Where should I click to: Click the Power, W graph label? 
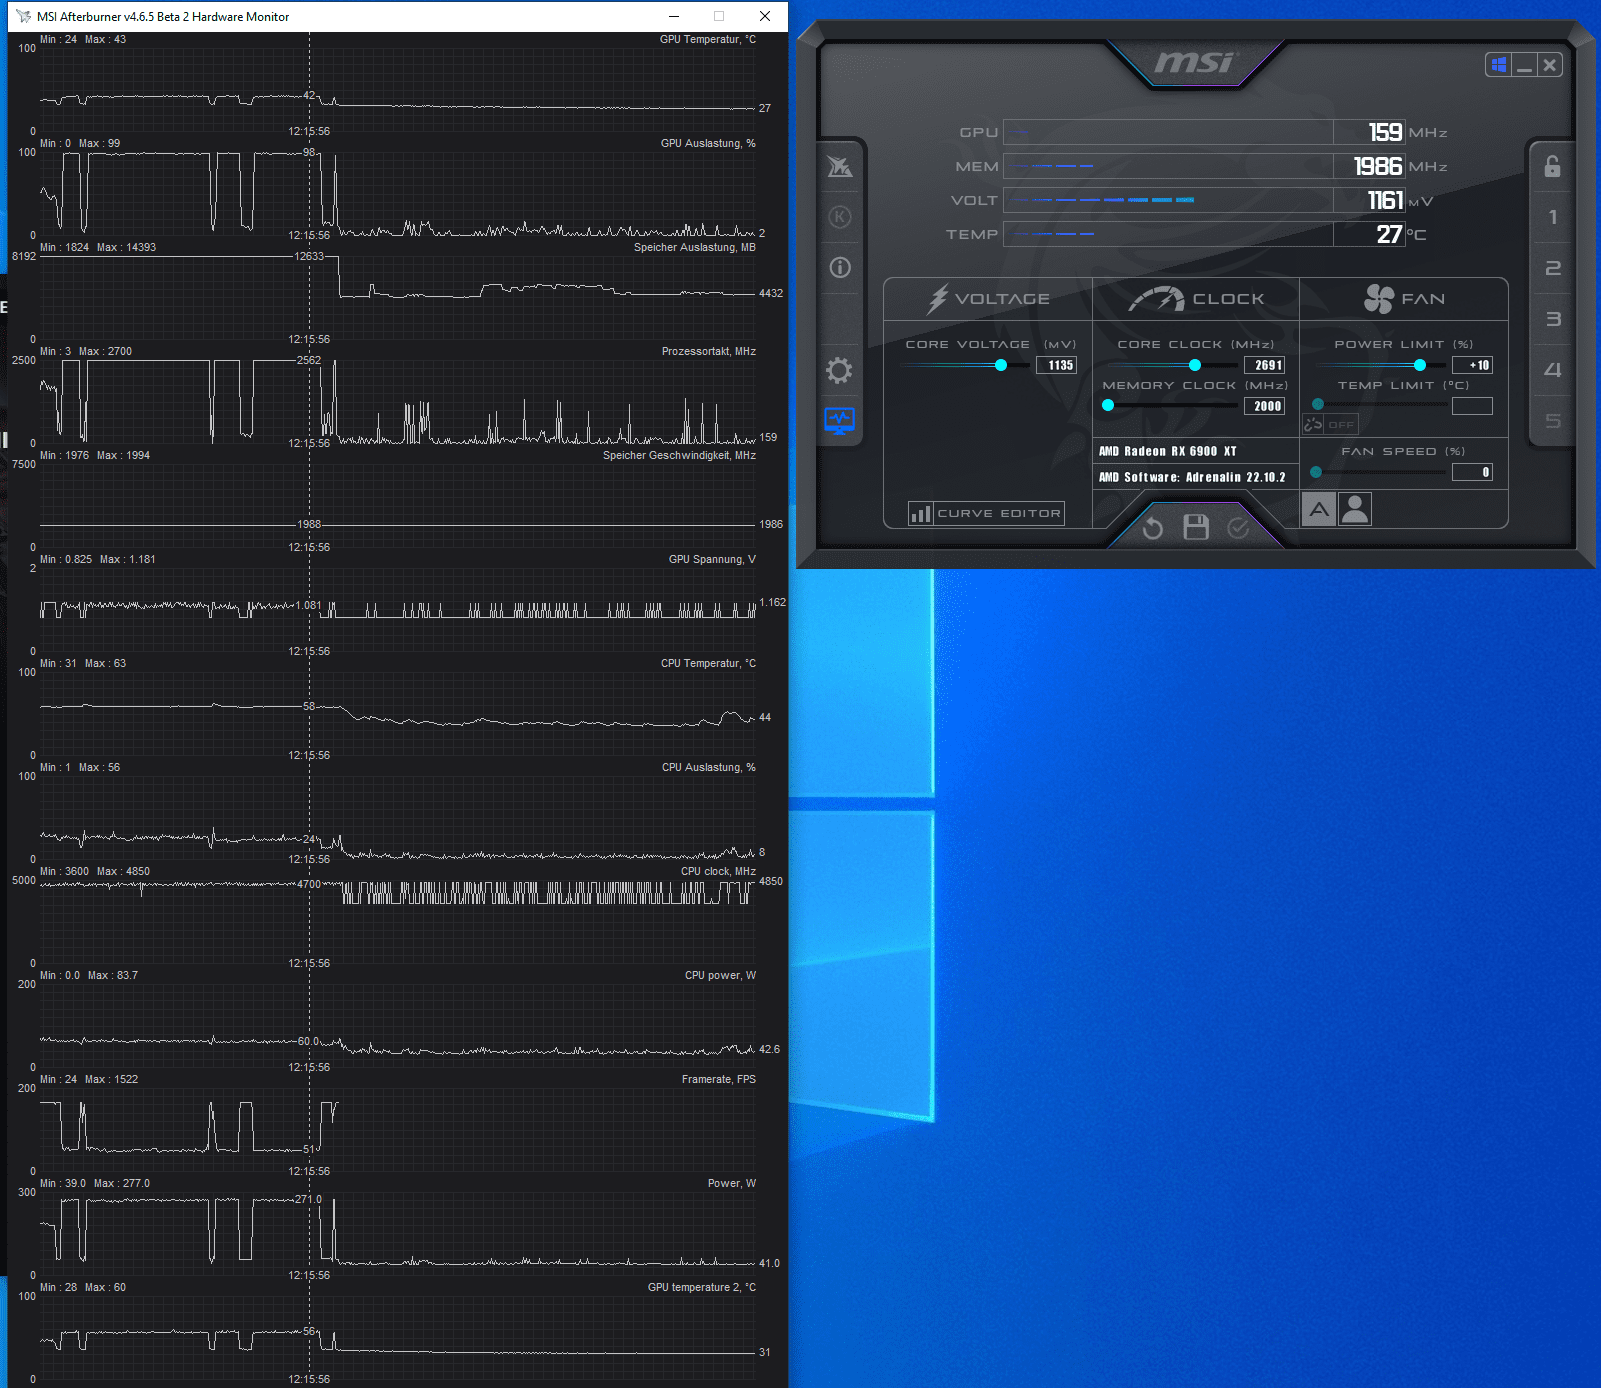point(732,1183)
